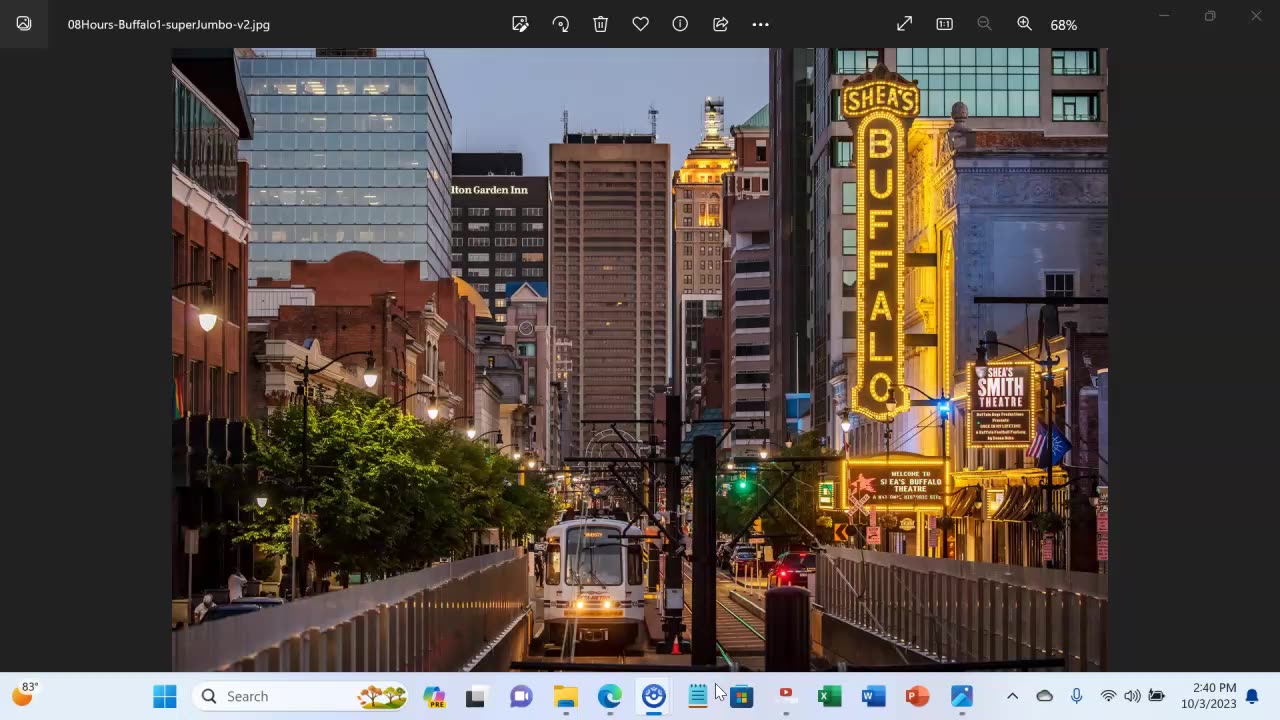Click the taskbar Search box
This screenshot has height=720, width=1280.
300,696
